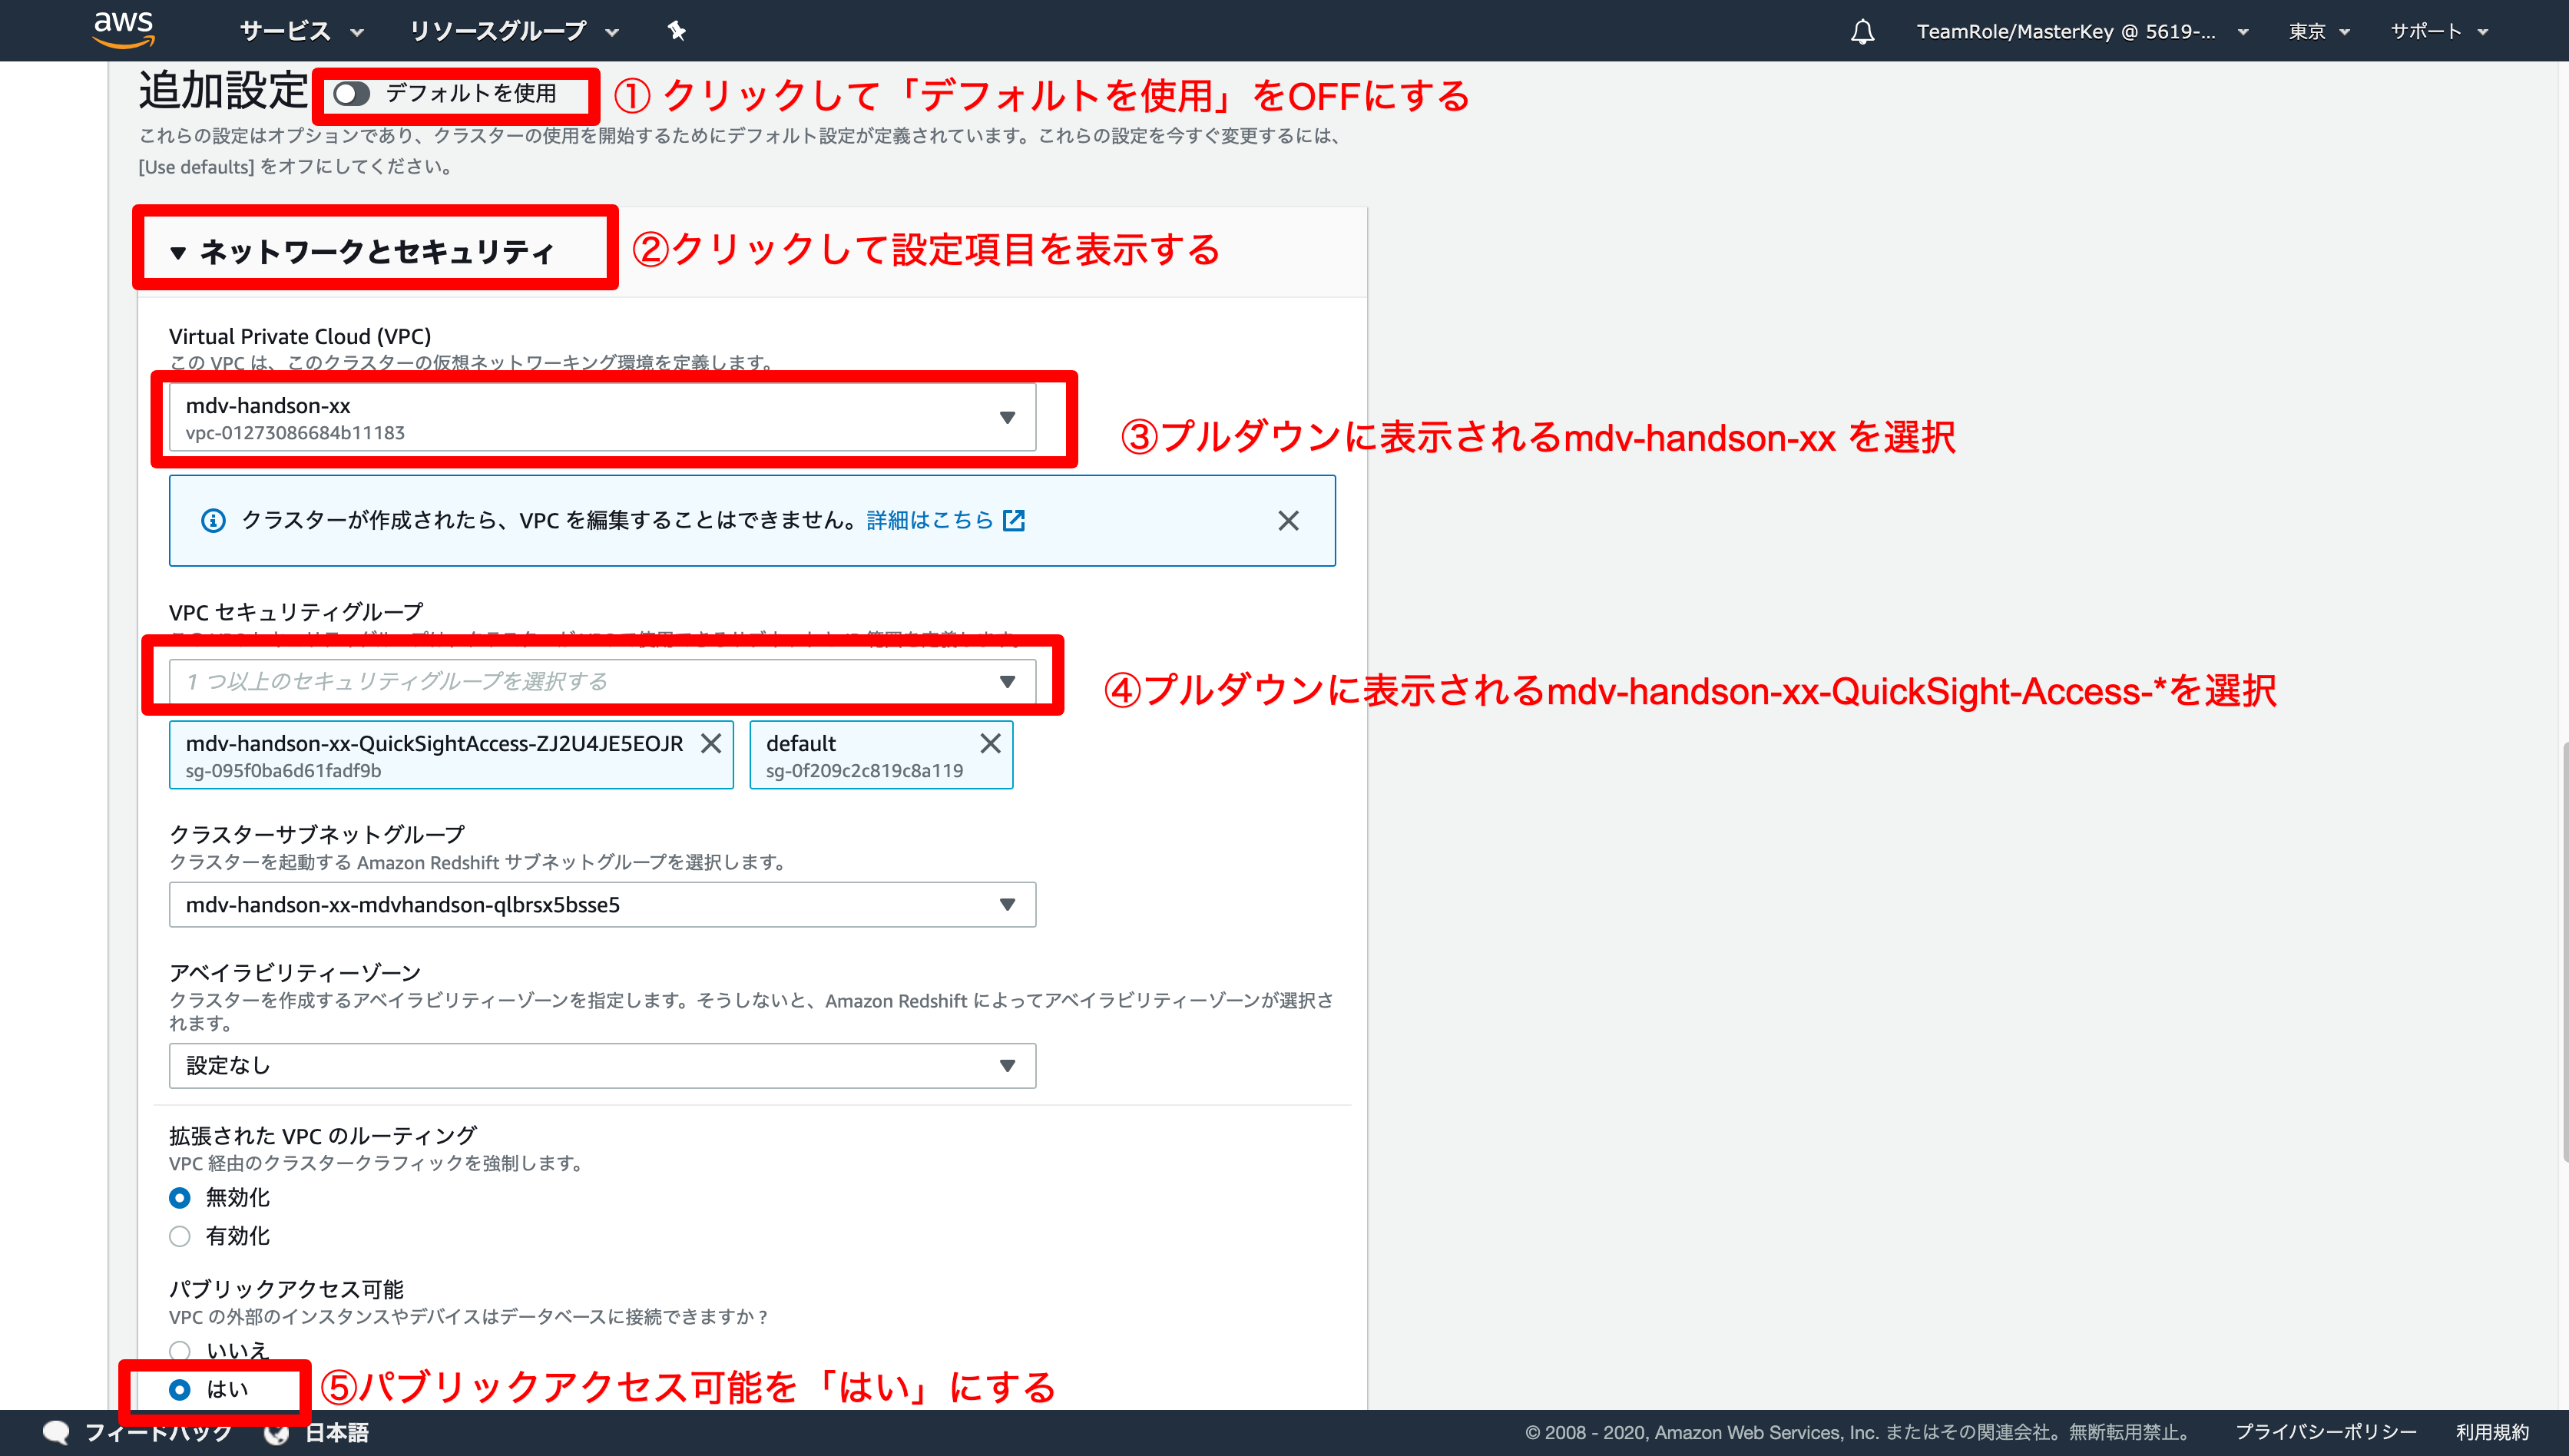Remove mdv-handson-xx-QuickSightAccess security group tag

pos(711,743)
